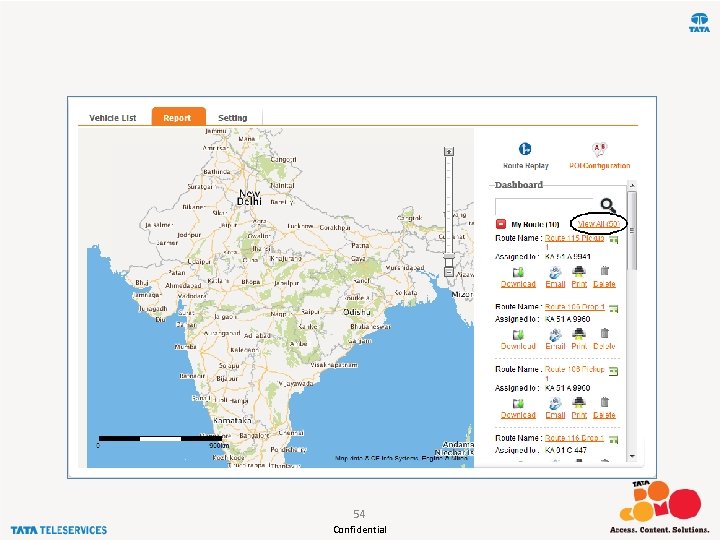Image resolution: width=720 pixels, height=540 pixels.
Task: Click printer icon for Route 108 Pickup 1
Action: (x=579, y=403)
